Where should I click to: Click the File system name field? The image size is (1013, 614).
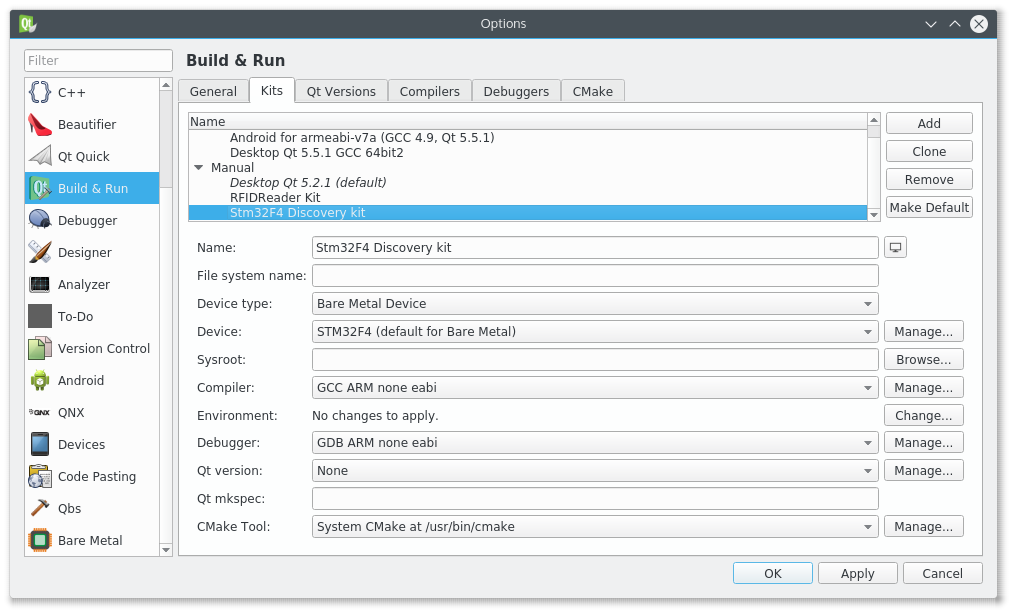pyautogui.click(x=595, y=275)
